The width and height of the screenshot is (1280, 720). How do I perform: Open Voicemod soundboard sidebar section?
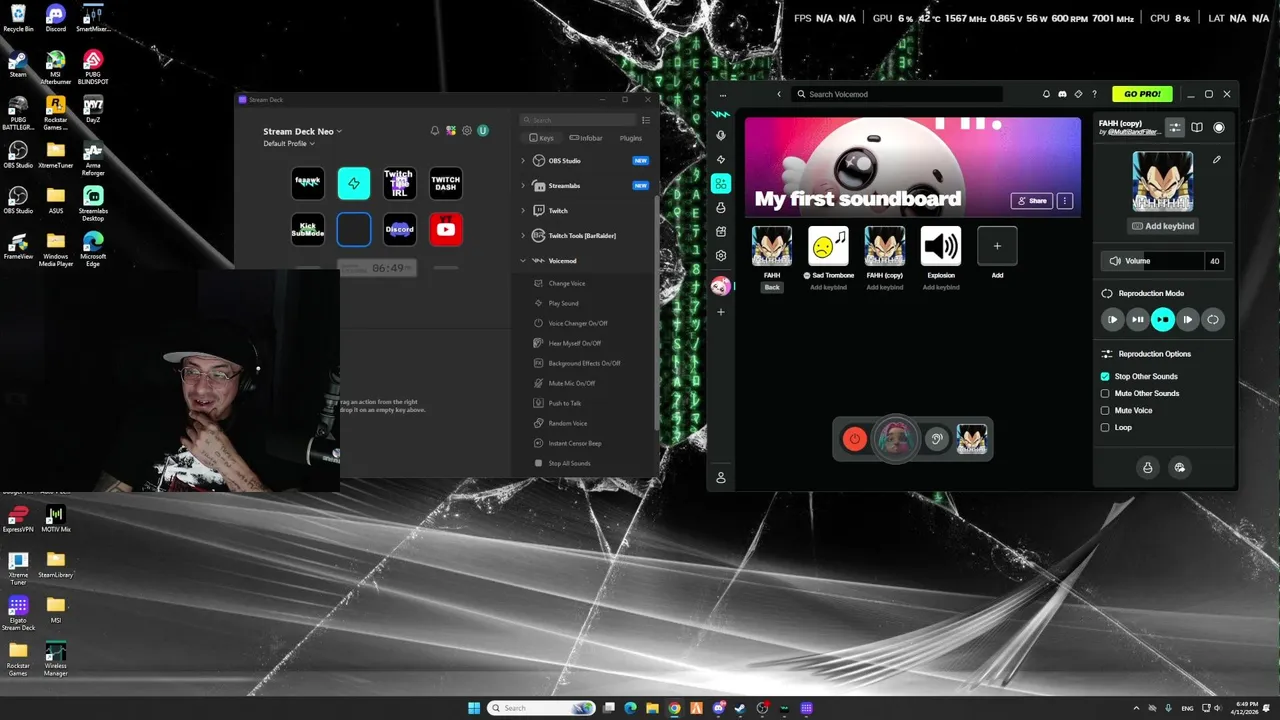tap(721, 183)
